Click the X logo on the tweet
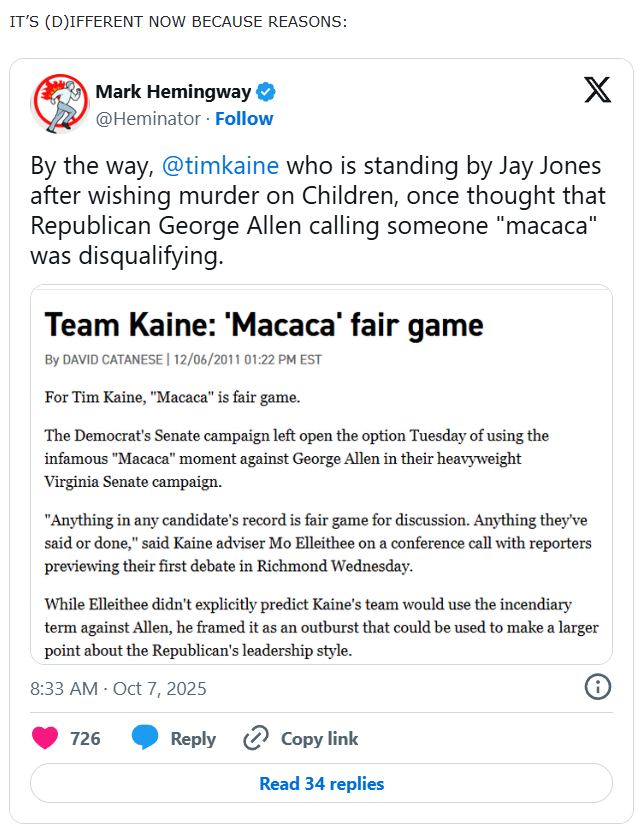This screenshot has height=827, width=644. click(x=597, y=91)
